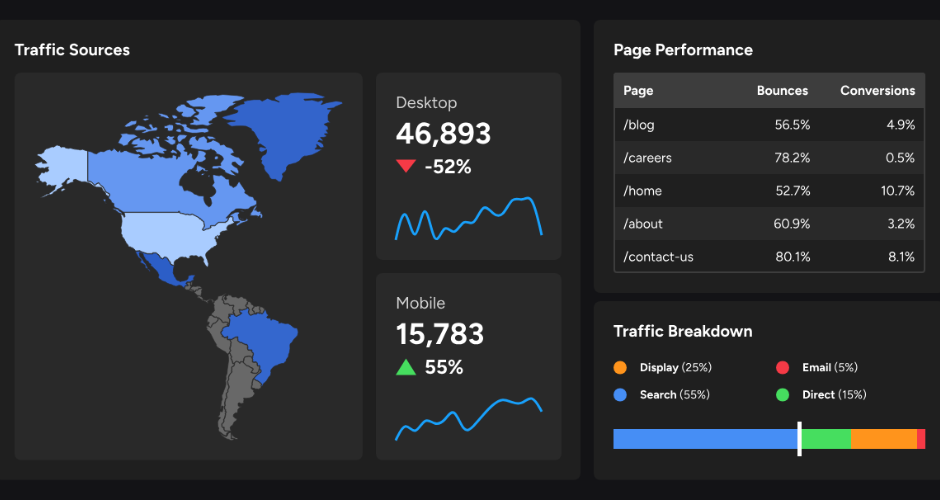
Task: Click the red Email legend dot
Action: click(x=783, y=367)
